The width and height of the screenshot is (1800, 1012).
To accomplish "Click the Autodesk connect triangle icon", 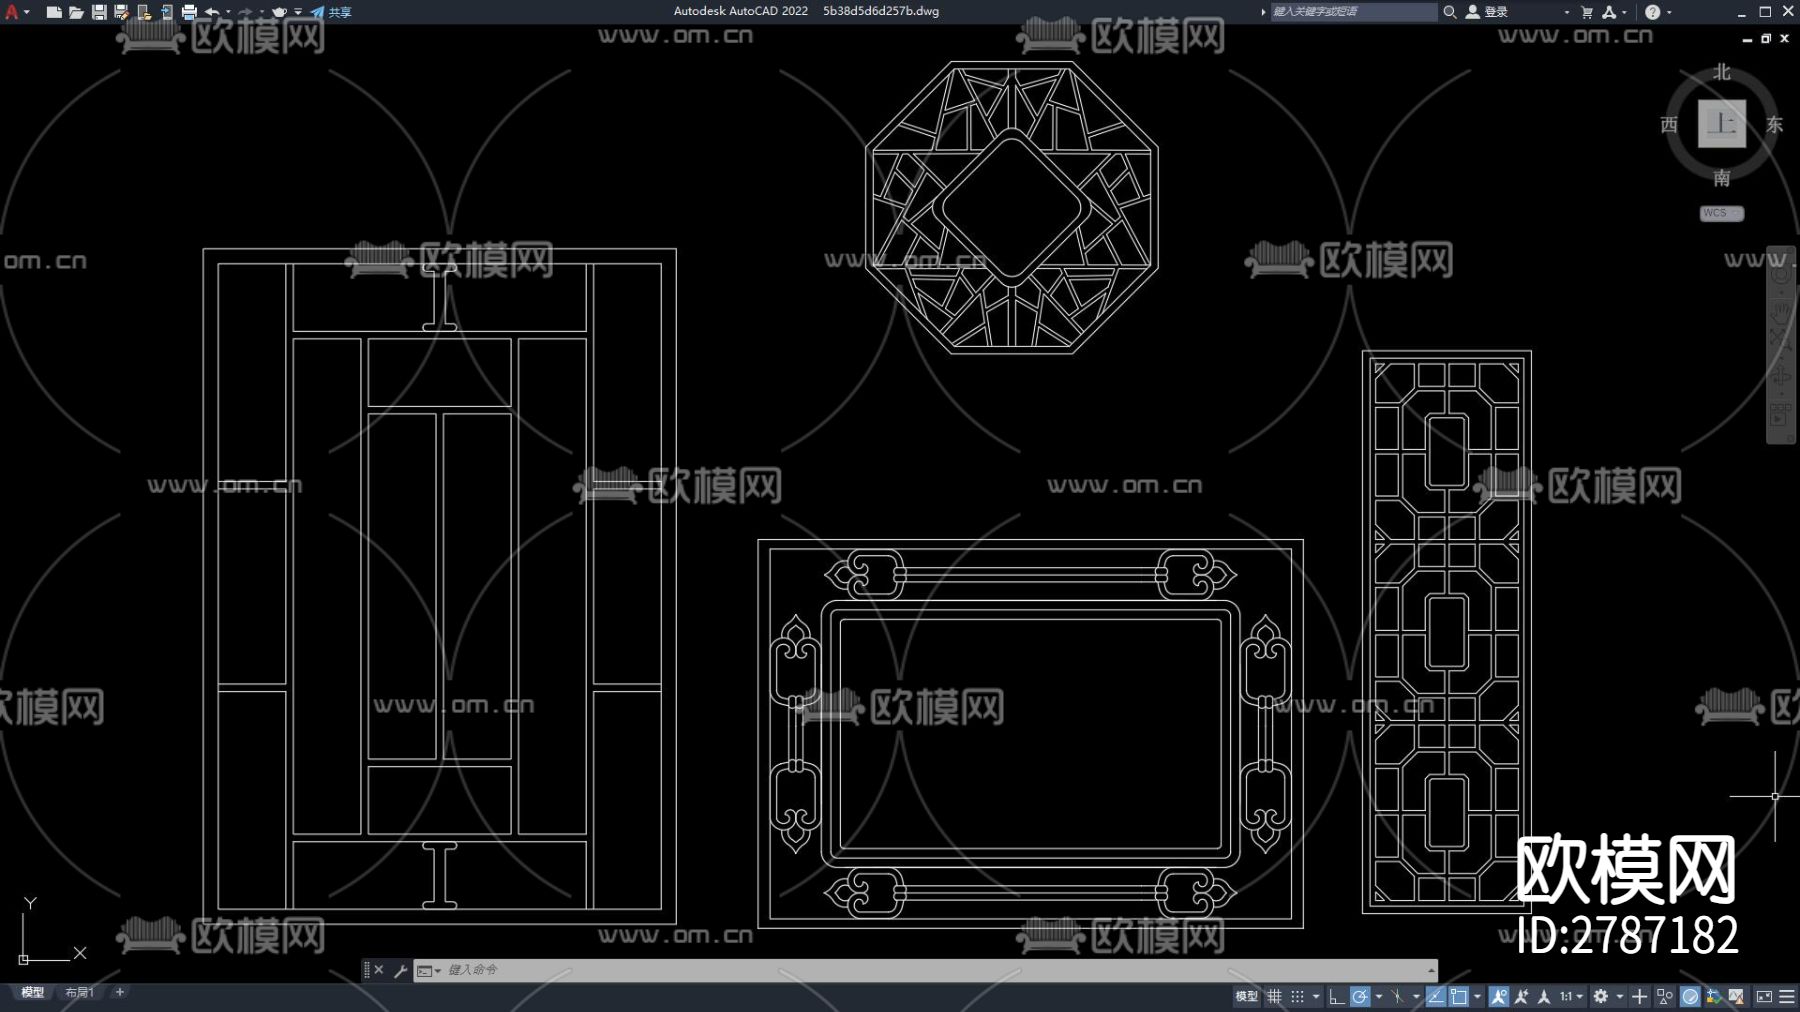I will point(1609,12).
